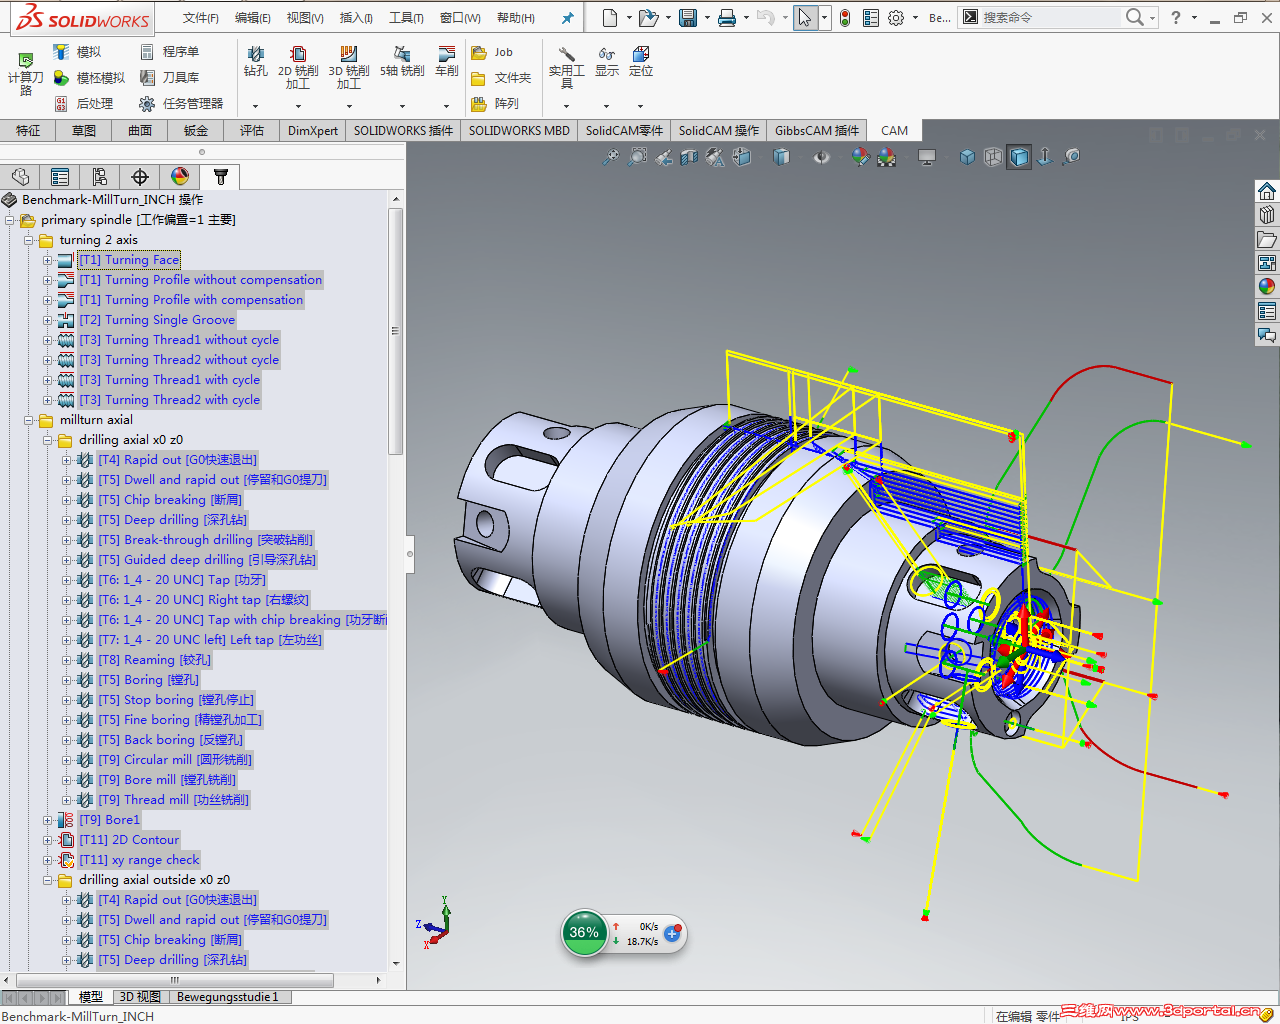The width and height of the screenshot is (1280, 1024).
Task: Expand the [T1] Turning Face operation
Action: [47, 260]
